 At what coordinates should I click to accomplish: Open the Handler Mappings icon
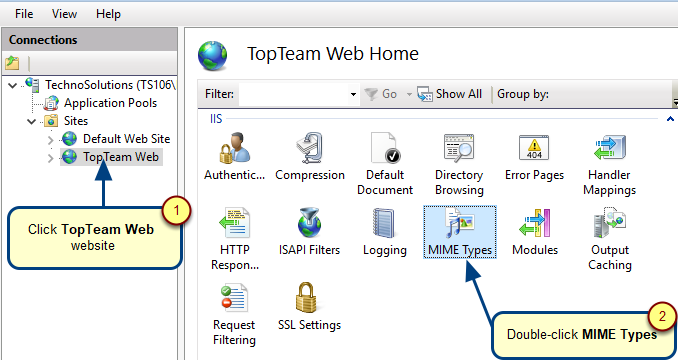[x=609, y=148]
